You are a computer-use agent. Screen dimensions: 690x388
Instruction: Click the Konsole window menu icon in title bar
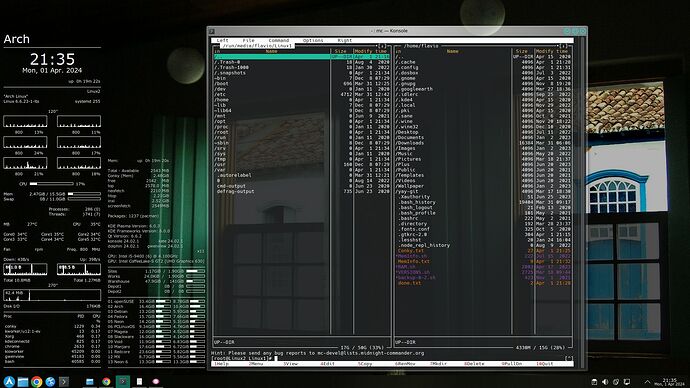click(x=212, y=31)
